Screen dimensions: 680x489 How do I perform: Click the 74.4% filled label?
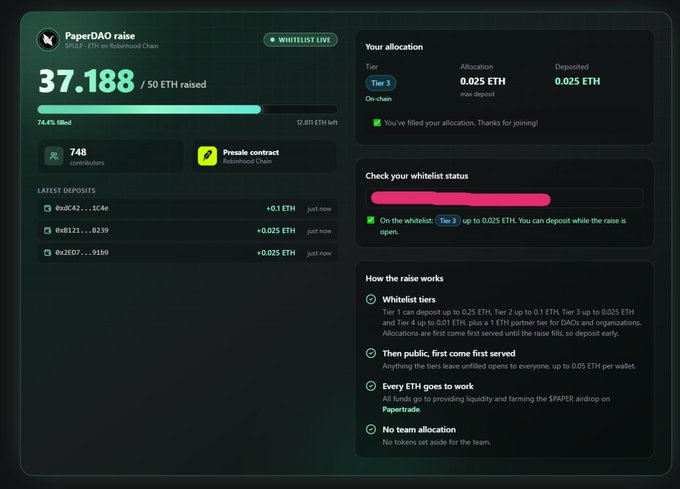tap(54, 123)
